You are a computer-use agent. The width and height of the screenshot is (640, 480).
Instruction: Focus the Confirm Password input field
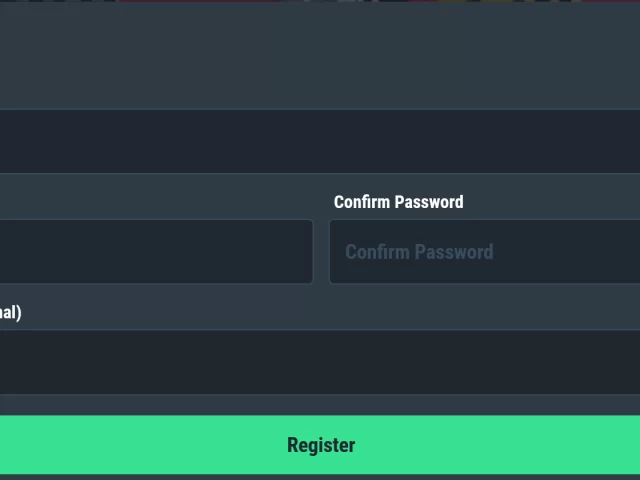pos(484,251)
